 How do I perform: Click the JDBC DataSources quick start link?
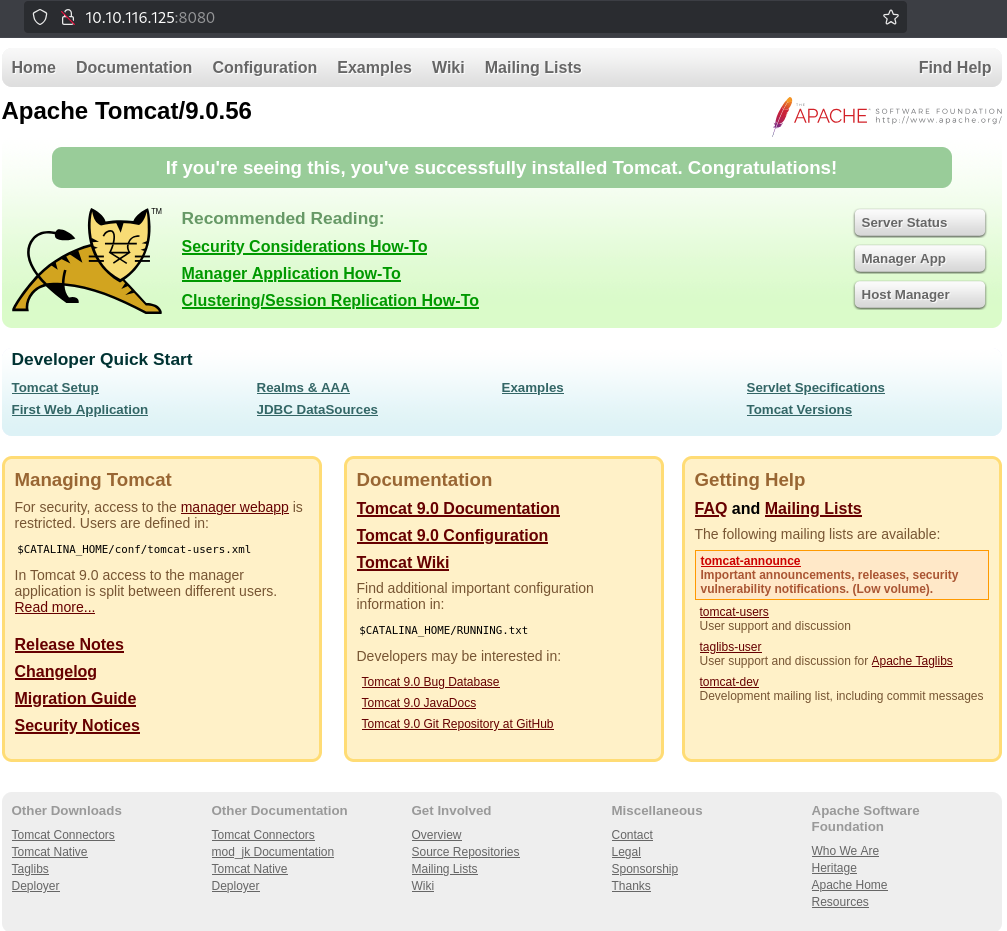(x=317, y=410)
